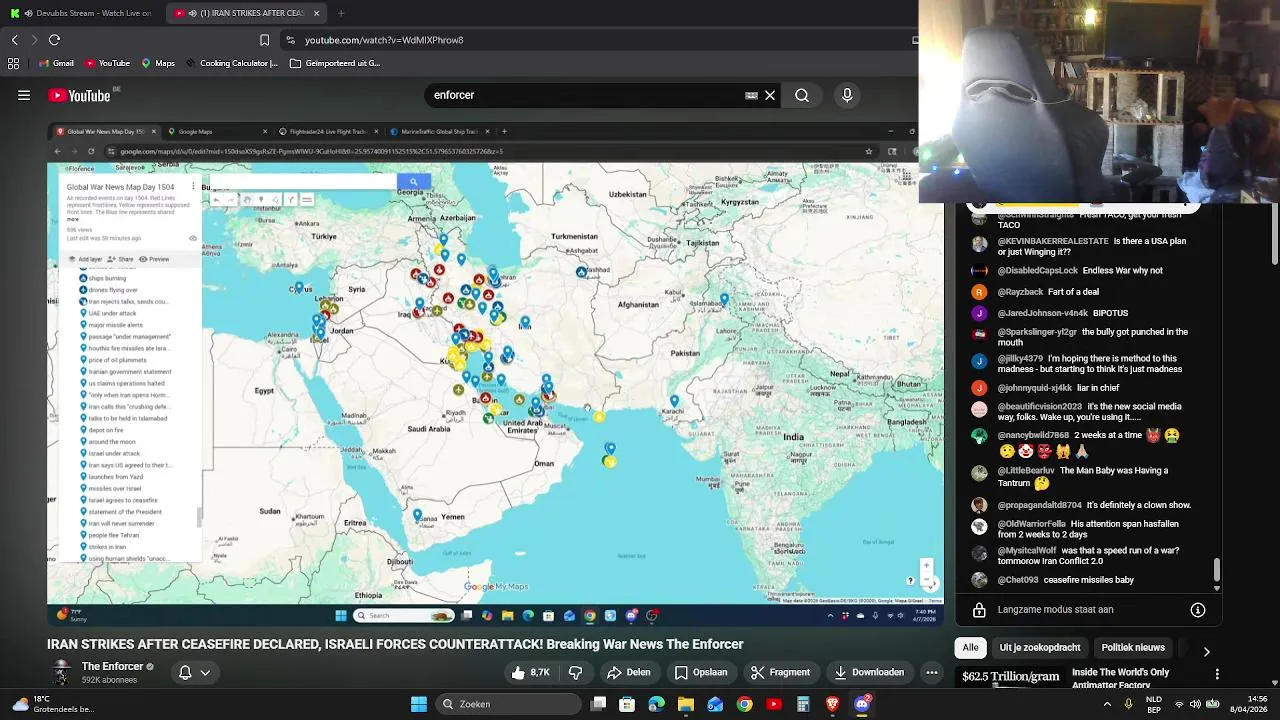
Task: Click the live chat scrollbar
Action: point(1216,569)
